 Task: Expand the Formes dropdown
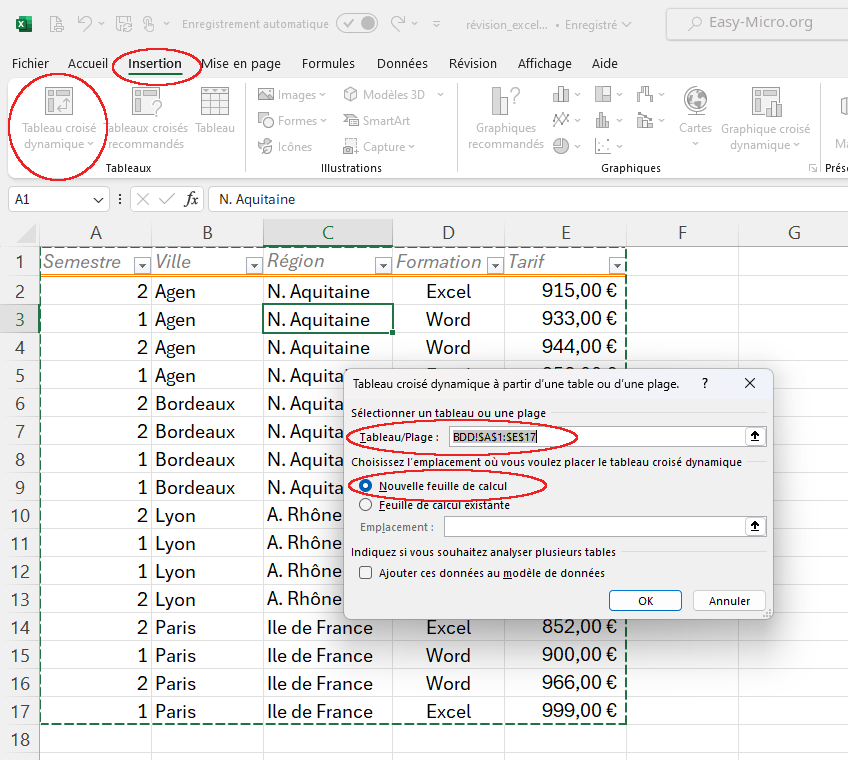pos(323,121)
